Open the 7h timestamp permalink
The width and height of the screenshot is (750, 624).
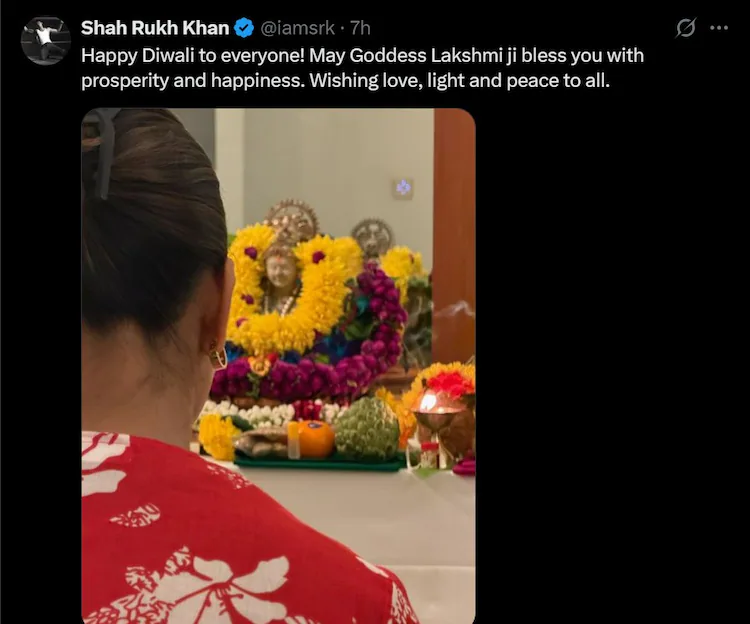click(360, 28)
